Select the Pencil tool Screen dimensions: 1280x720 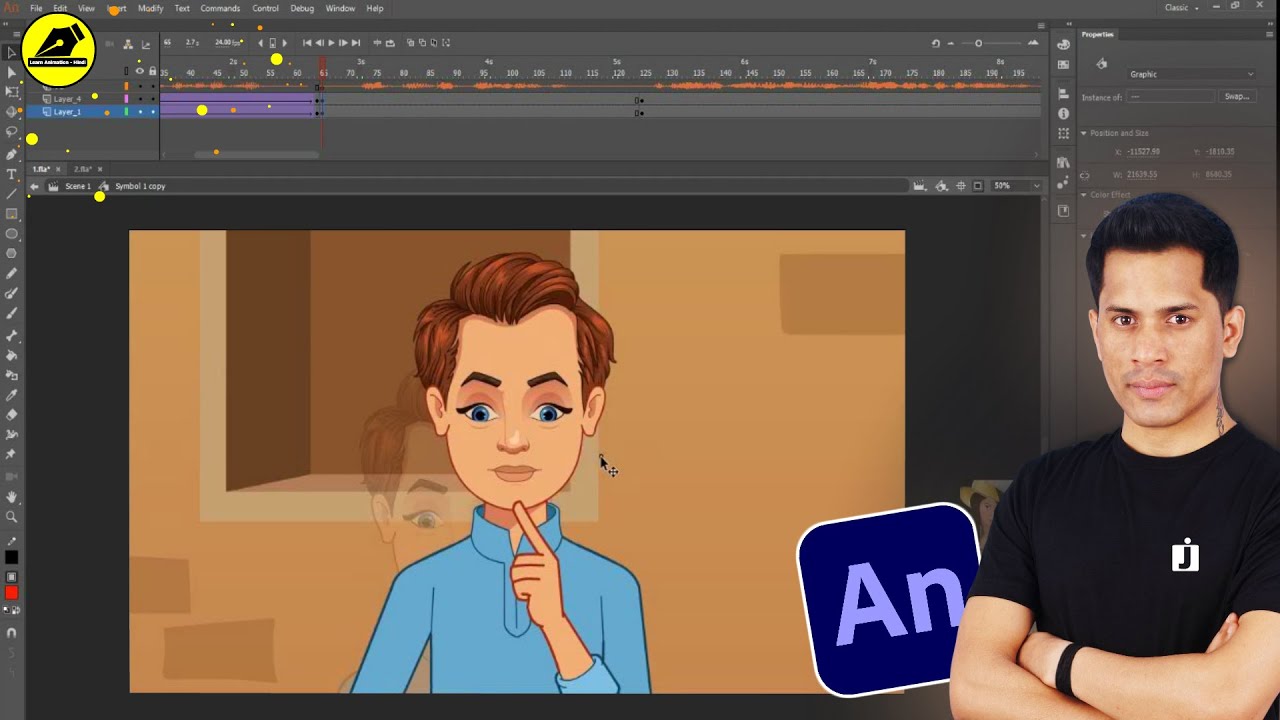tap(11, 273)
